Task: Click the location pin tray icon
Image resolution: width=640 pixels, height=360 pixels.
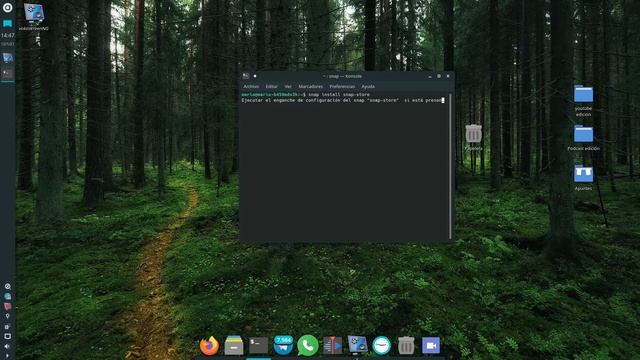Action: point(7,316)
